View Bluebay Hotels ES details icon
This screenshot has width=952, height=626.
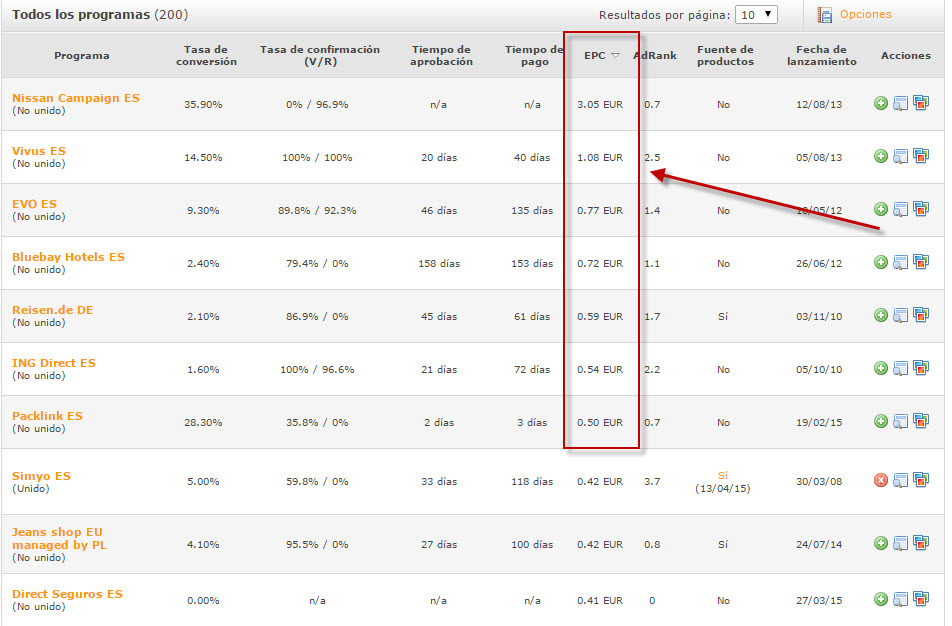coord(900,262)
